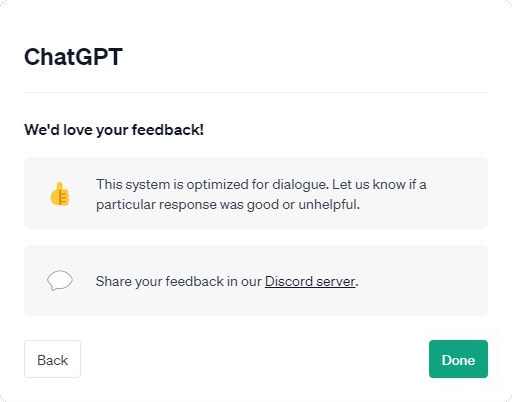512x402 pixels.
Task: Click the word "feedback!" in the bold heading
Action: point(168,130)
